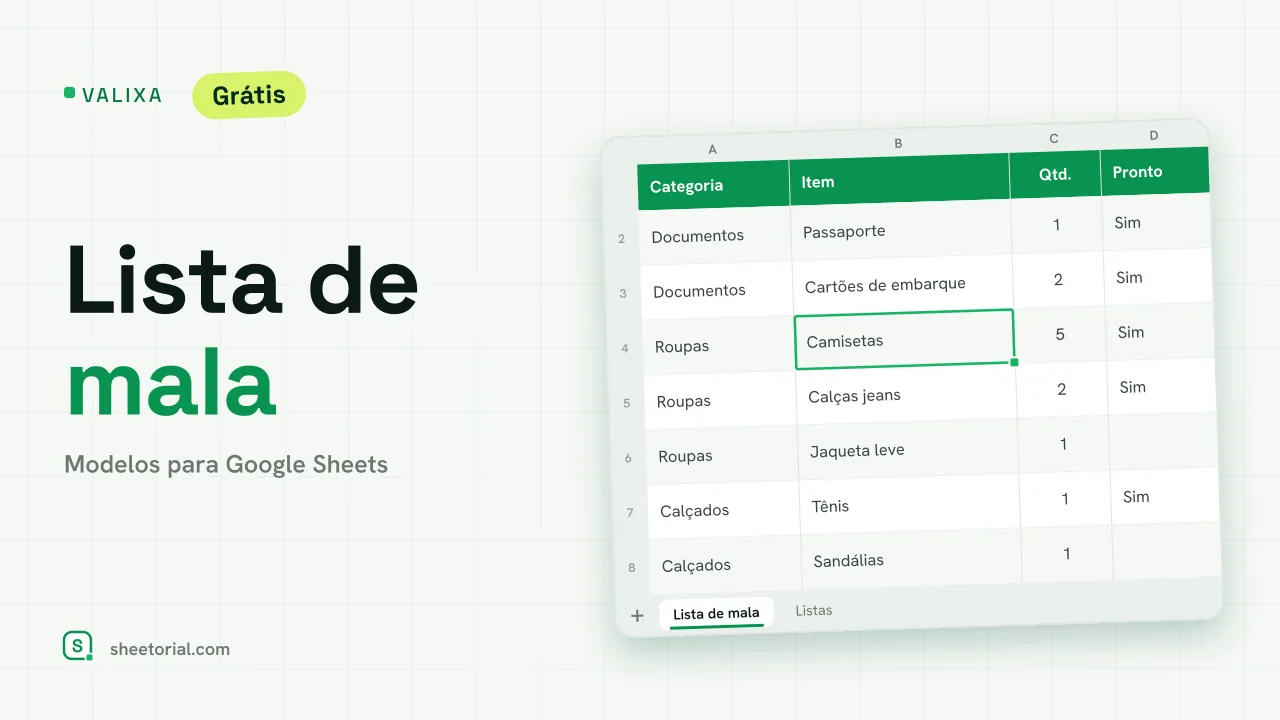Select column C header
The image size is (1280, 720).
coord(1054,138)
